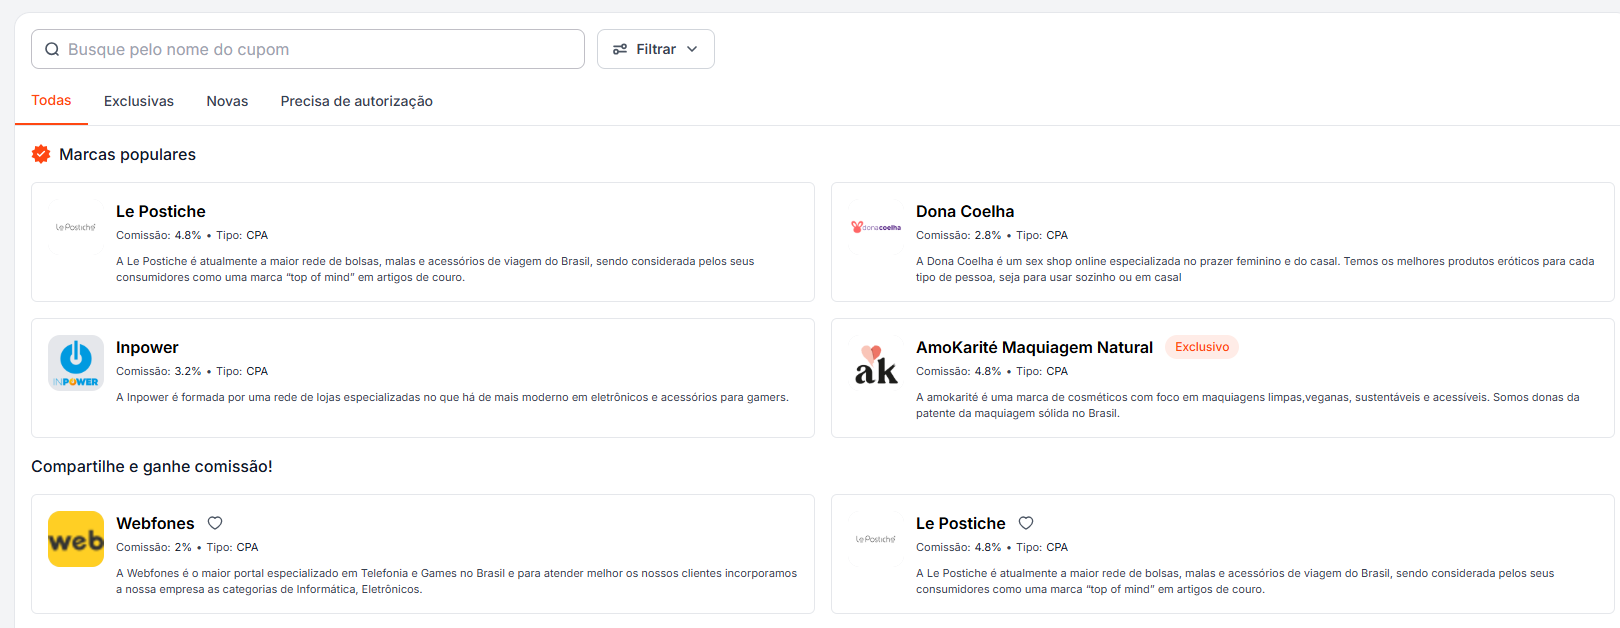The height and width of the screenshot is (628, 1620).
Task: Click the Dona Coelha logo
Action: [x=876, y=227]
